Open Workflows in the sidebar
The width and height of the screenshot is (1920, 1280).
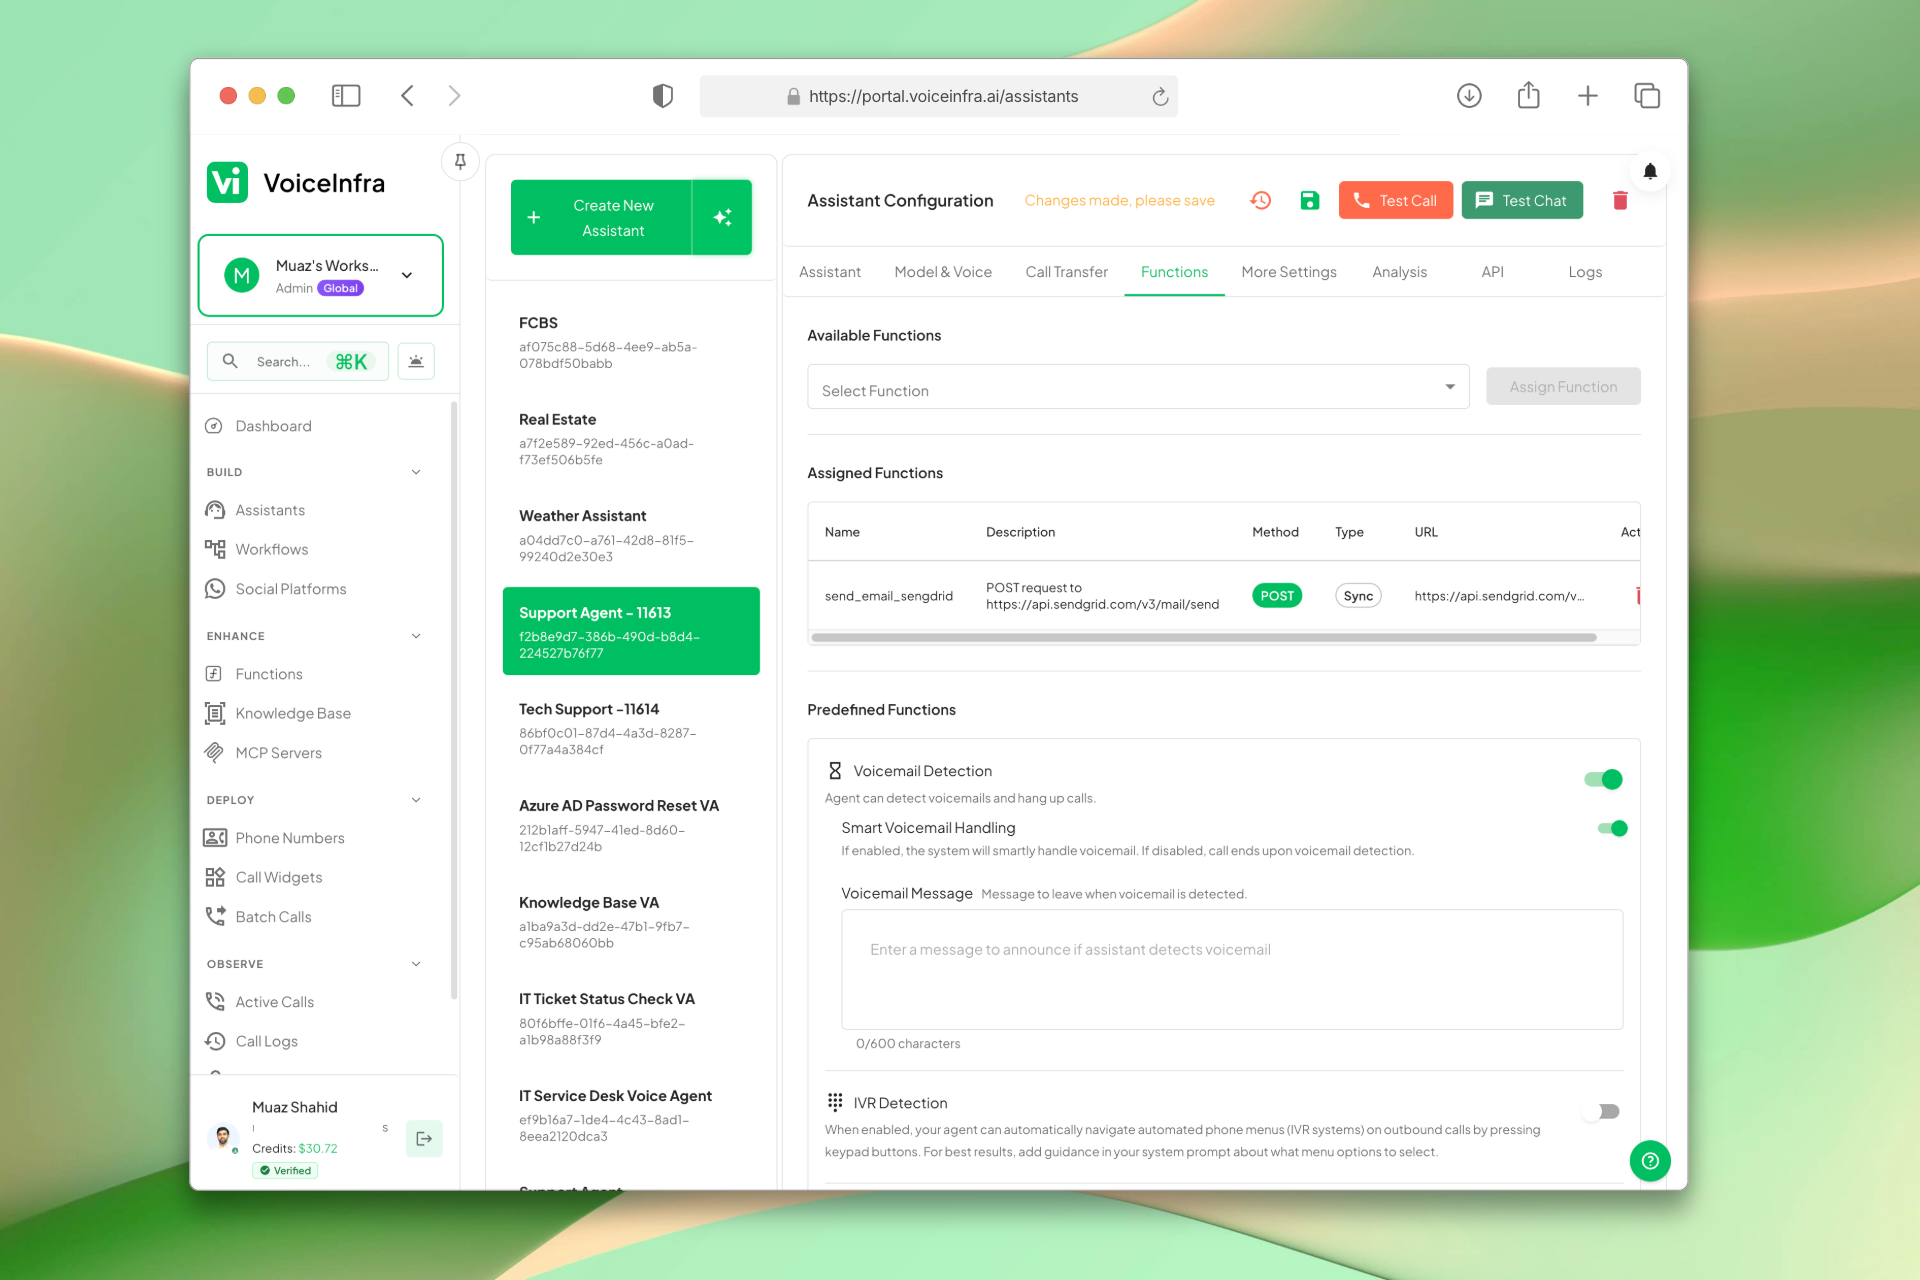coord(271,549)
